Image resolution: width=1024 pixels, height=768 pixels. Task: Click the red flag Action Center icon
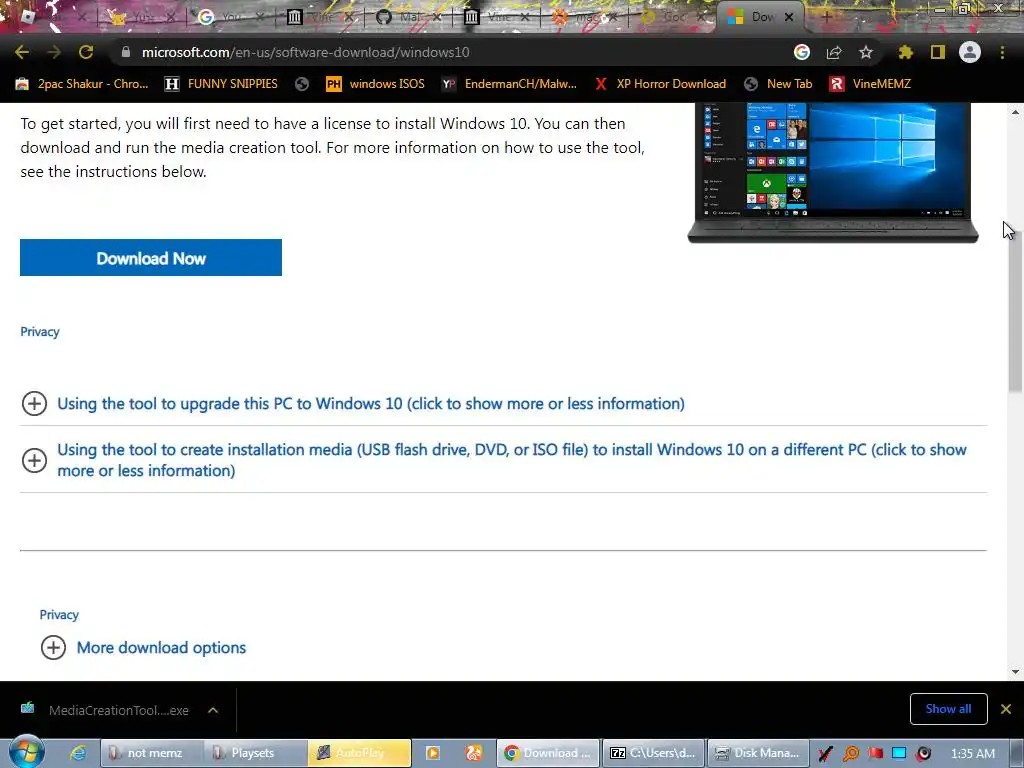click(x=875, y=754)
